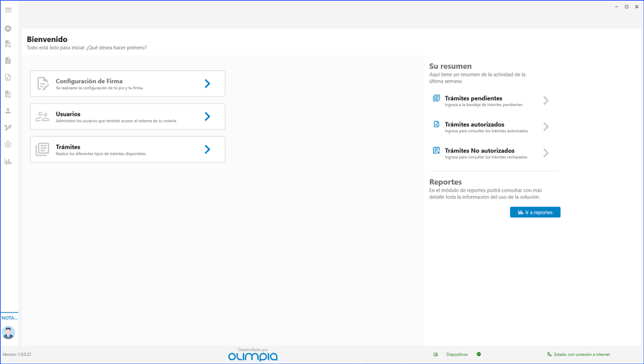
Task: Click the round plus icon in sidebar
Action: tap(8, 28)
